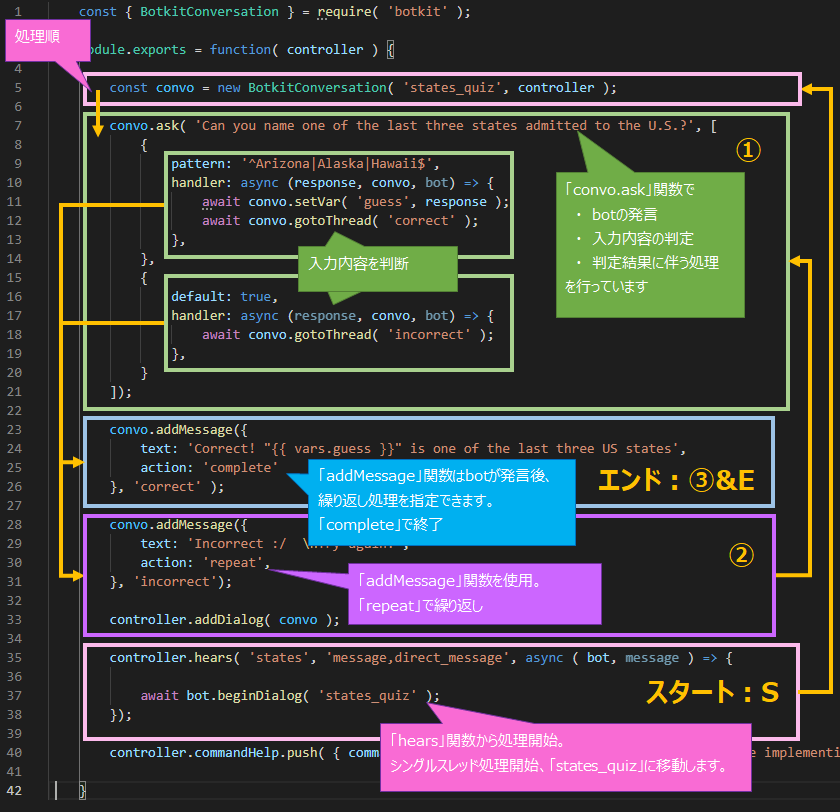Click the await bot.beginDialog statement
The height and width of the screenshot is (812, 840).
tap(290, 696)
